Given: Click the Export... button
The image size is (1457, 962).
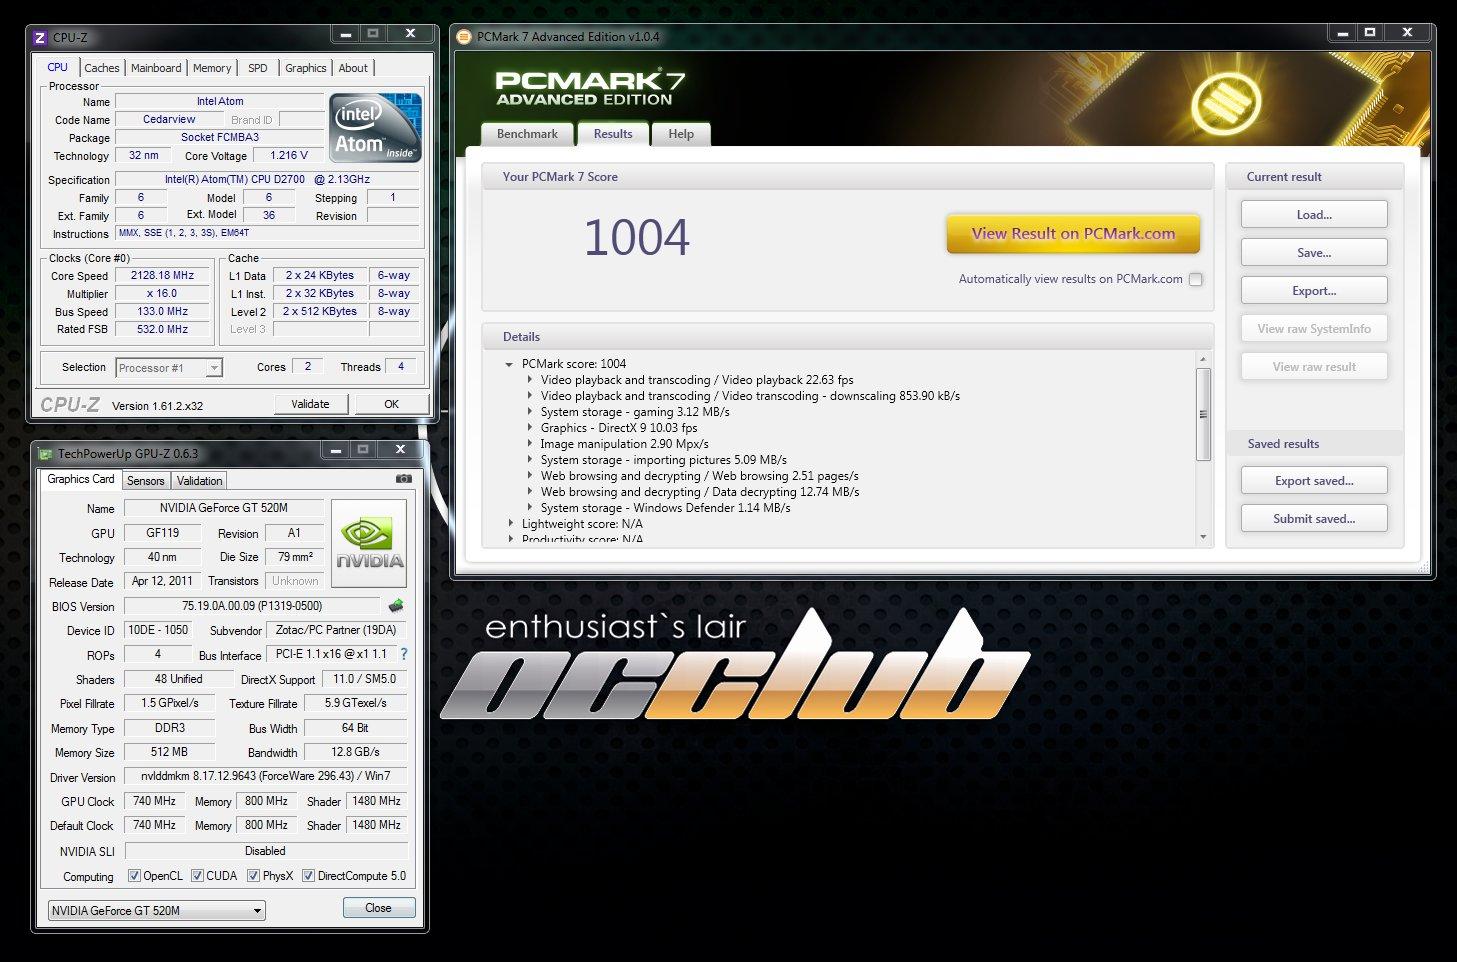Looking at the screenshot, I should [1314, 291].
